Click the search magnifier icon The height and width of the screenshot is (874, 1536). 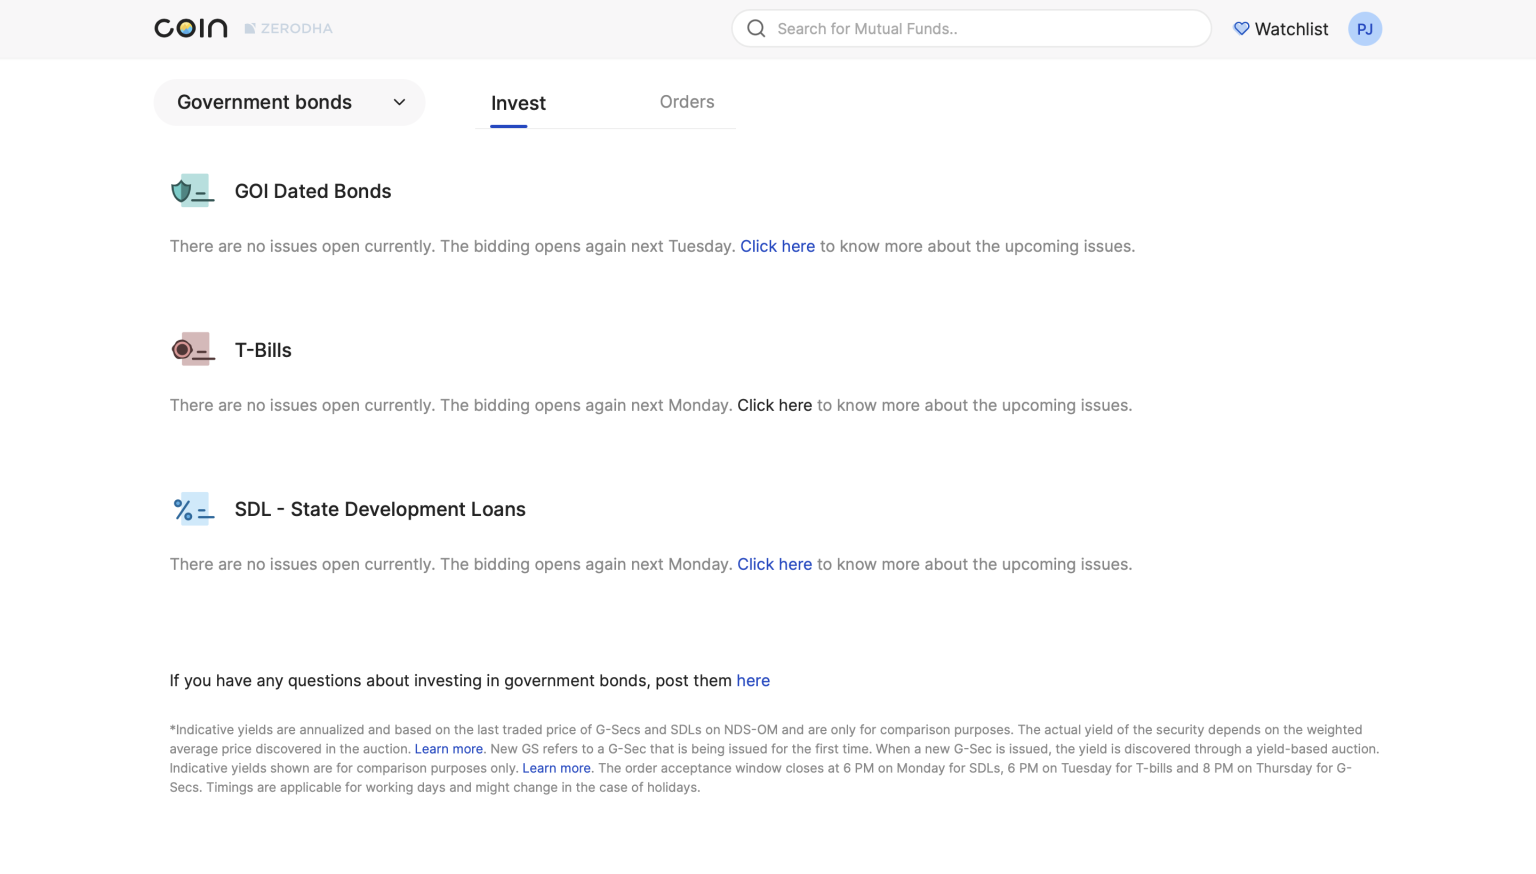tap(757, 29)
